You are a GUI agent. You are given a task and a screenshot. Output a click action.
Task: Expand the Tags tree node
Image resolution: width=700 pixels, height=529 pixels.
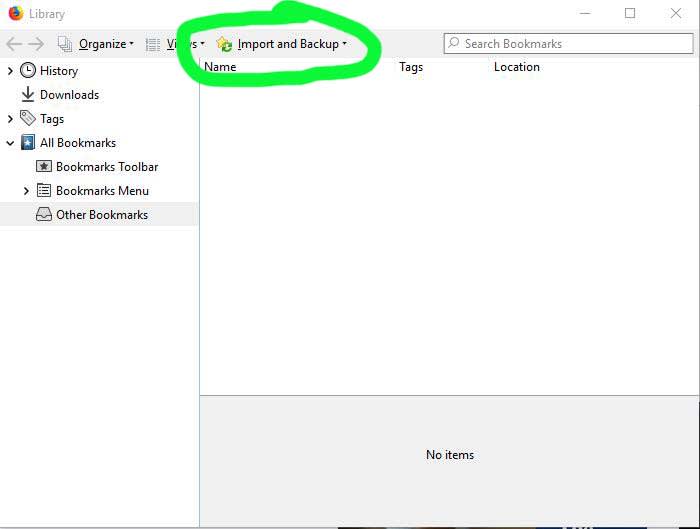(11, 119)
